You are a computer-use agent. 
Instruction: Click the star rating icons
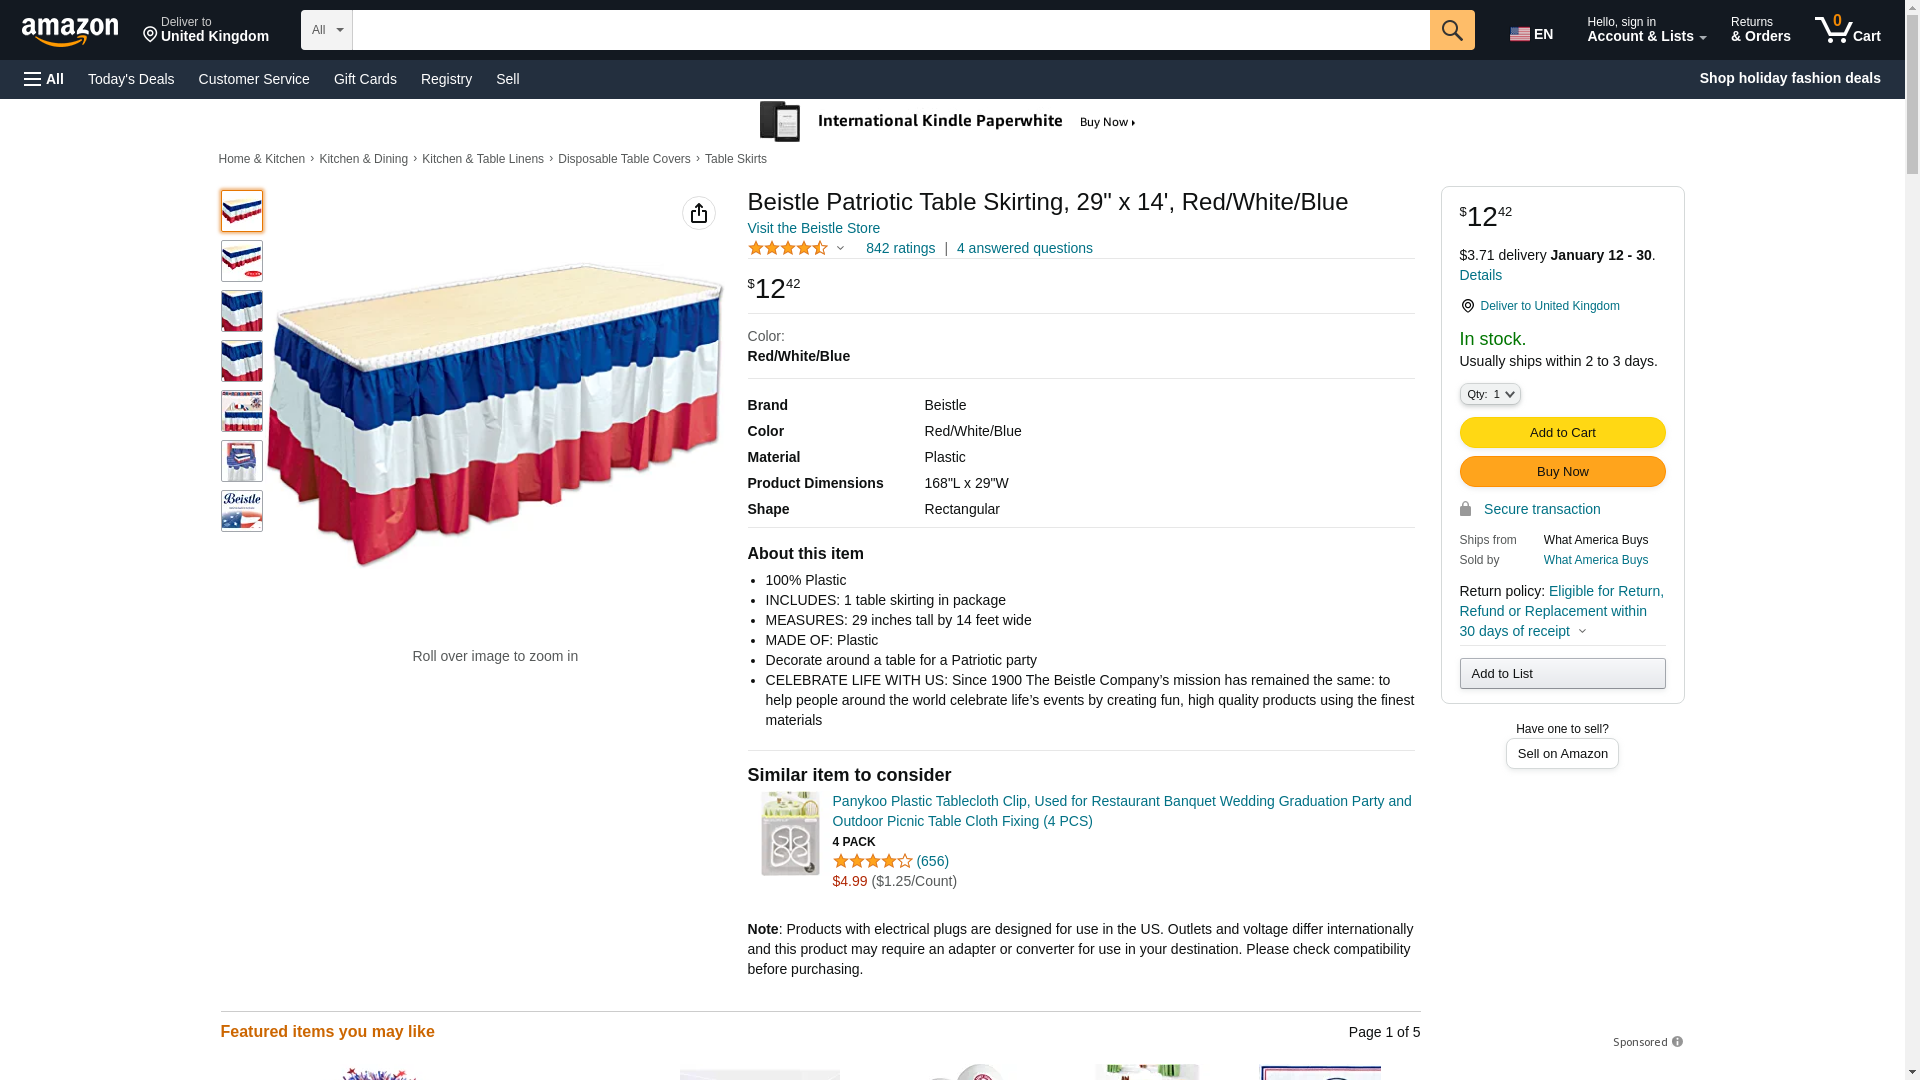[788, 248]
